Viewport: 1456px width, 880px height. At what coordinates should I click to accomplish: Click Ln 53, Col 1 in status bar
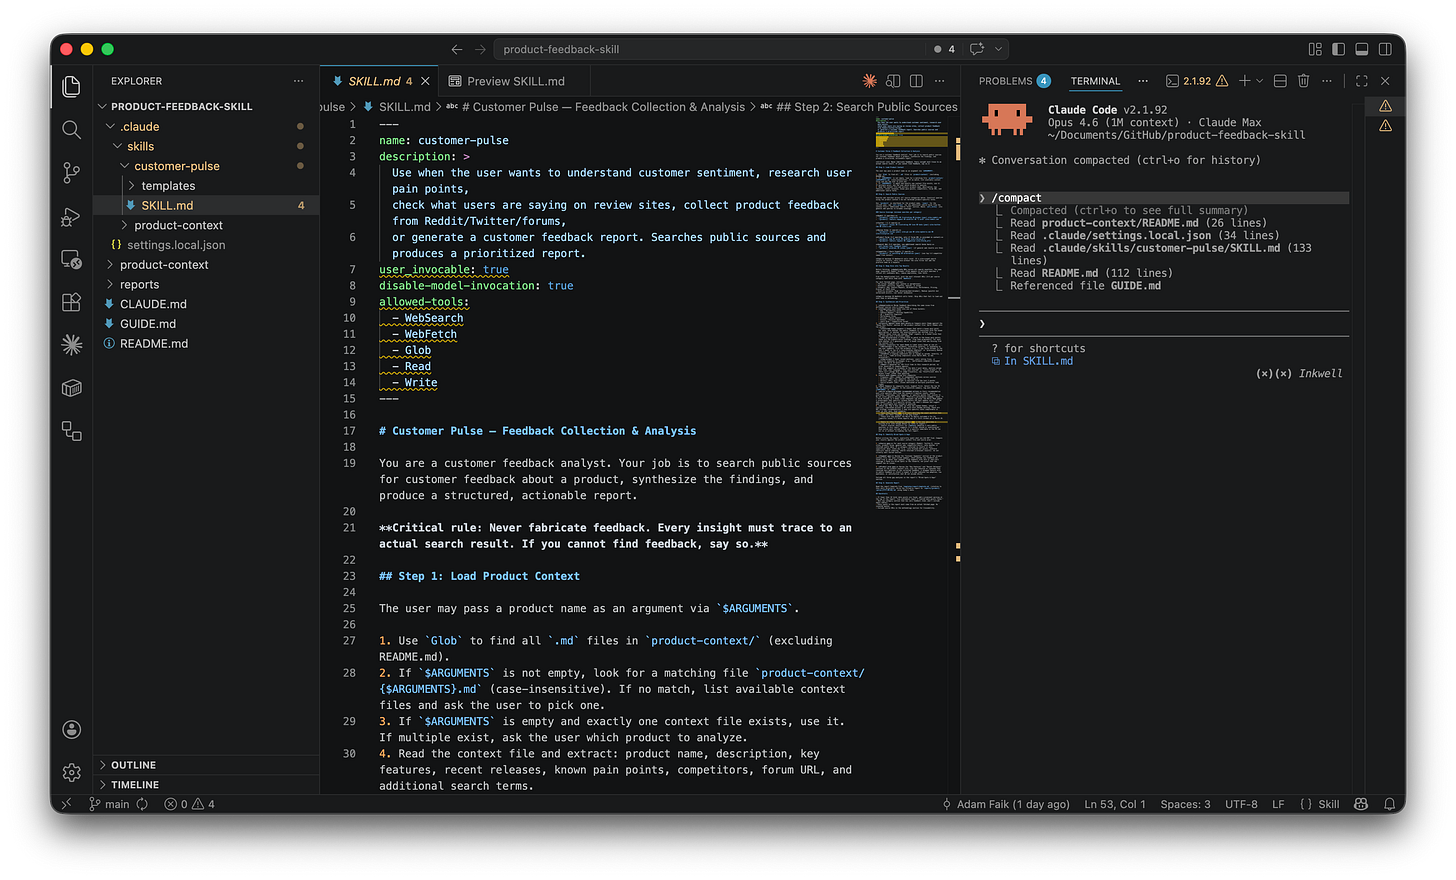pos(1115,804)
